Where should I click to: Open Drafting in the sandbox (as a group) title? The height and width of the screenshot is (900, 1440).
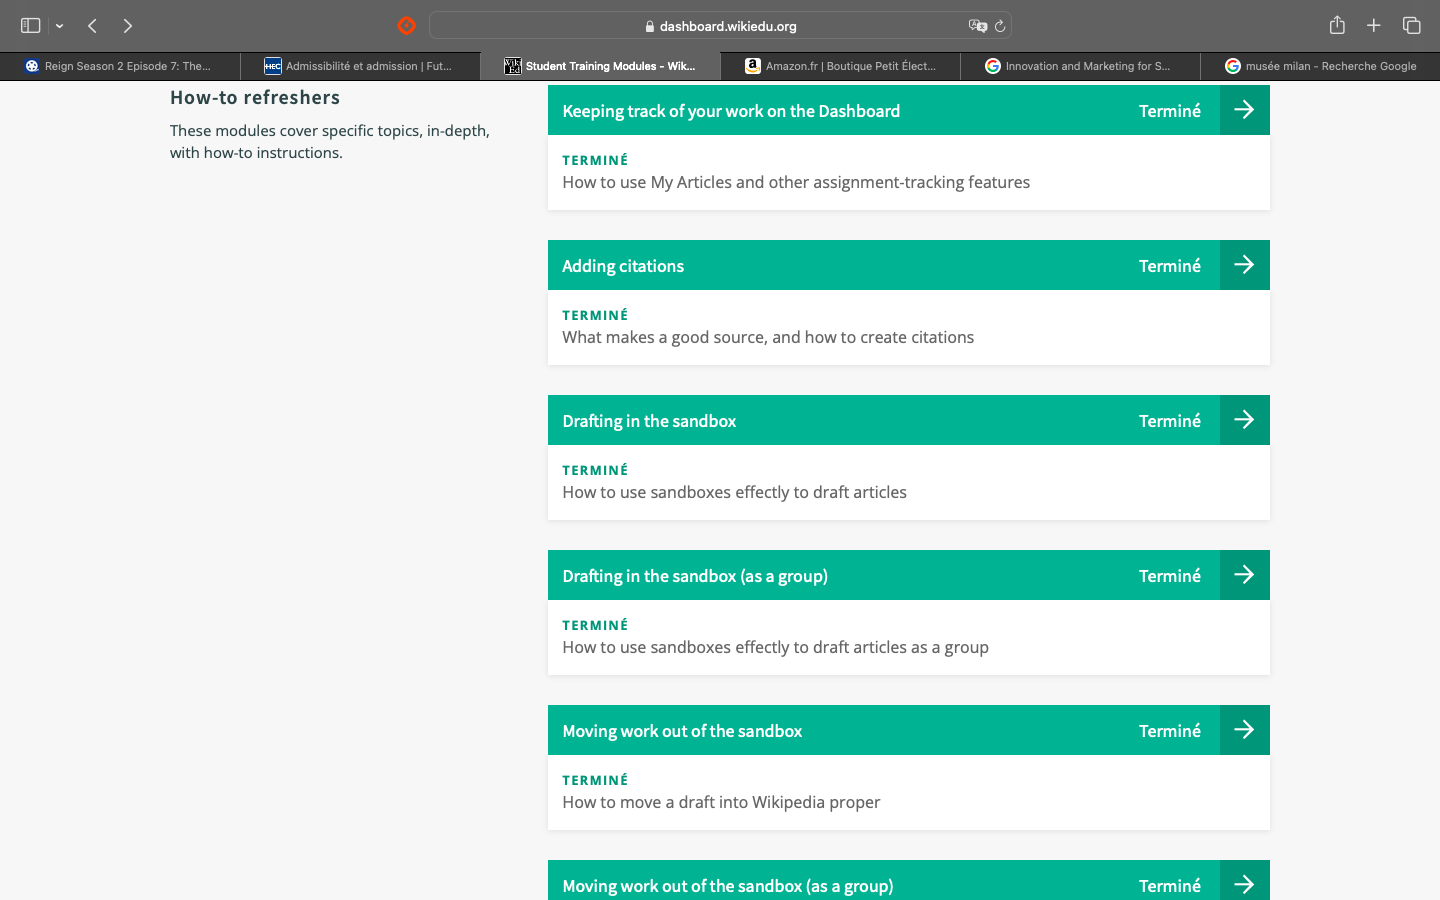(695, 576)
